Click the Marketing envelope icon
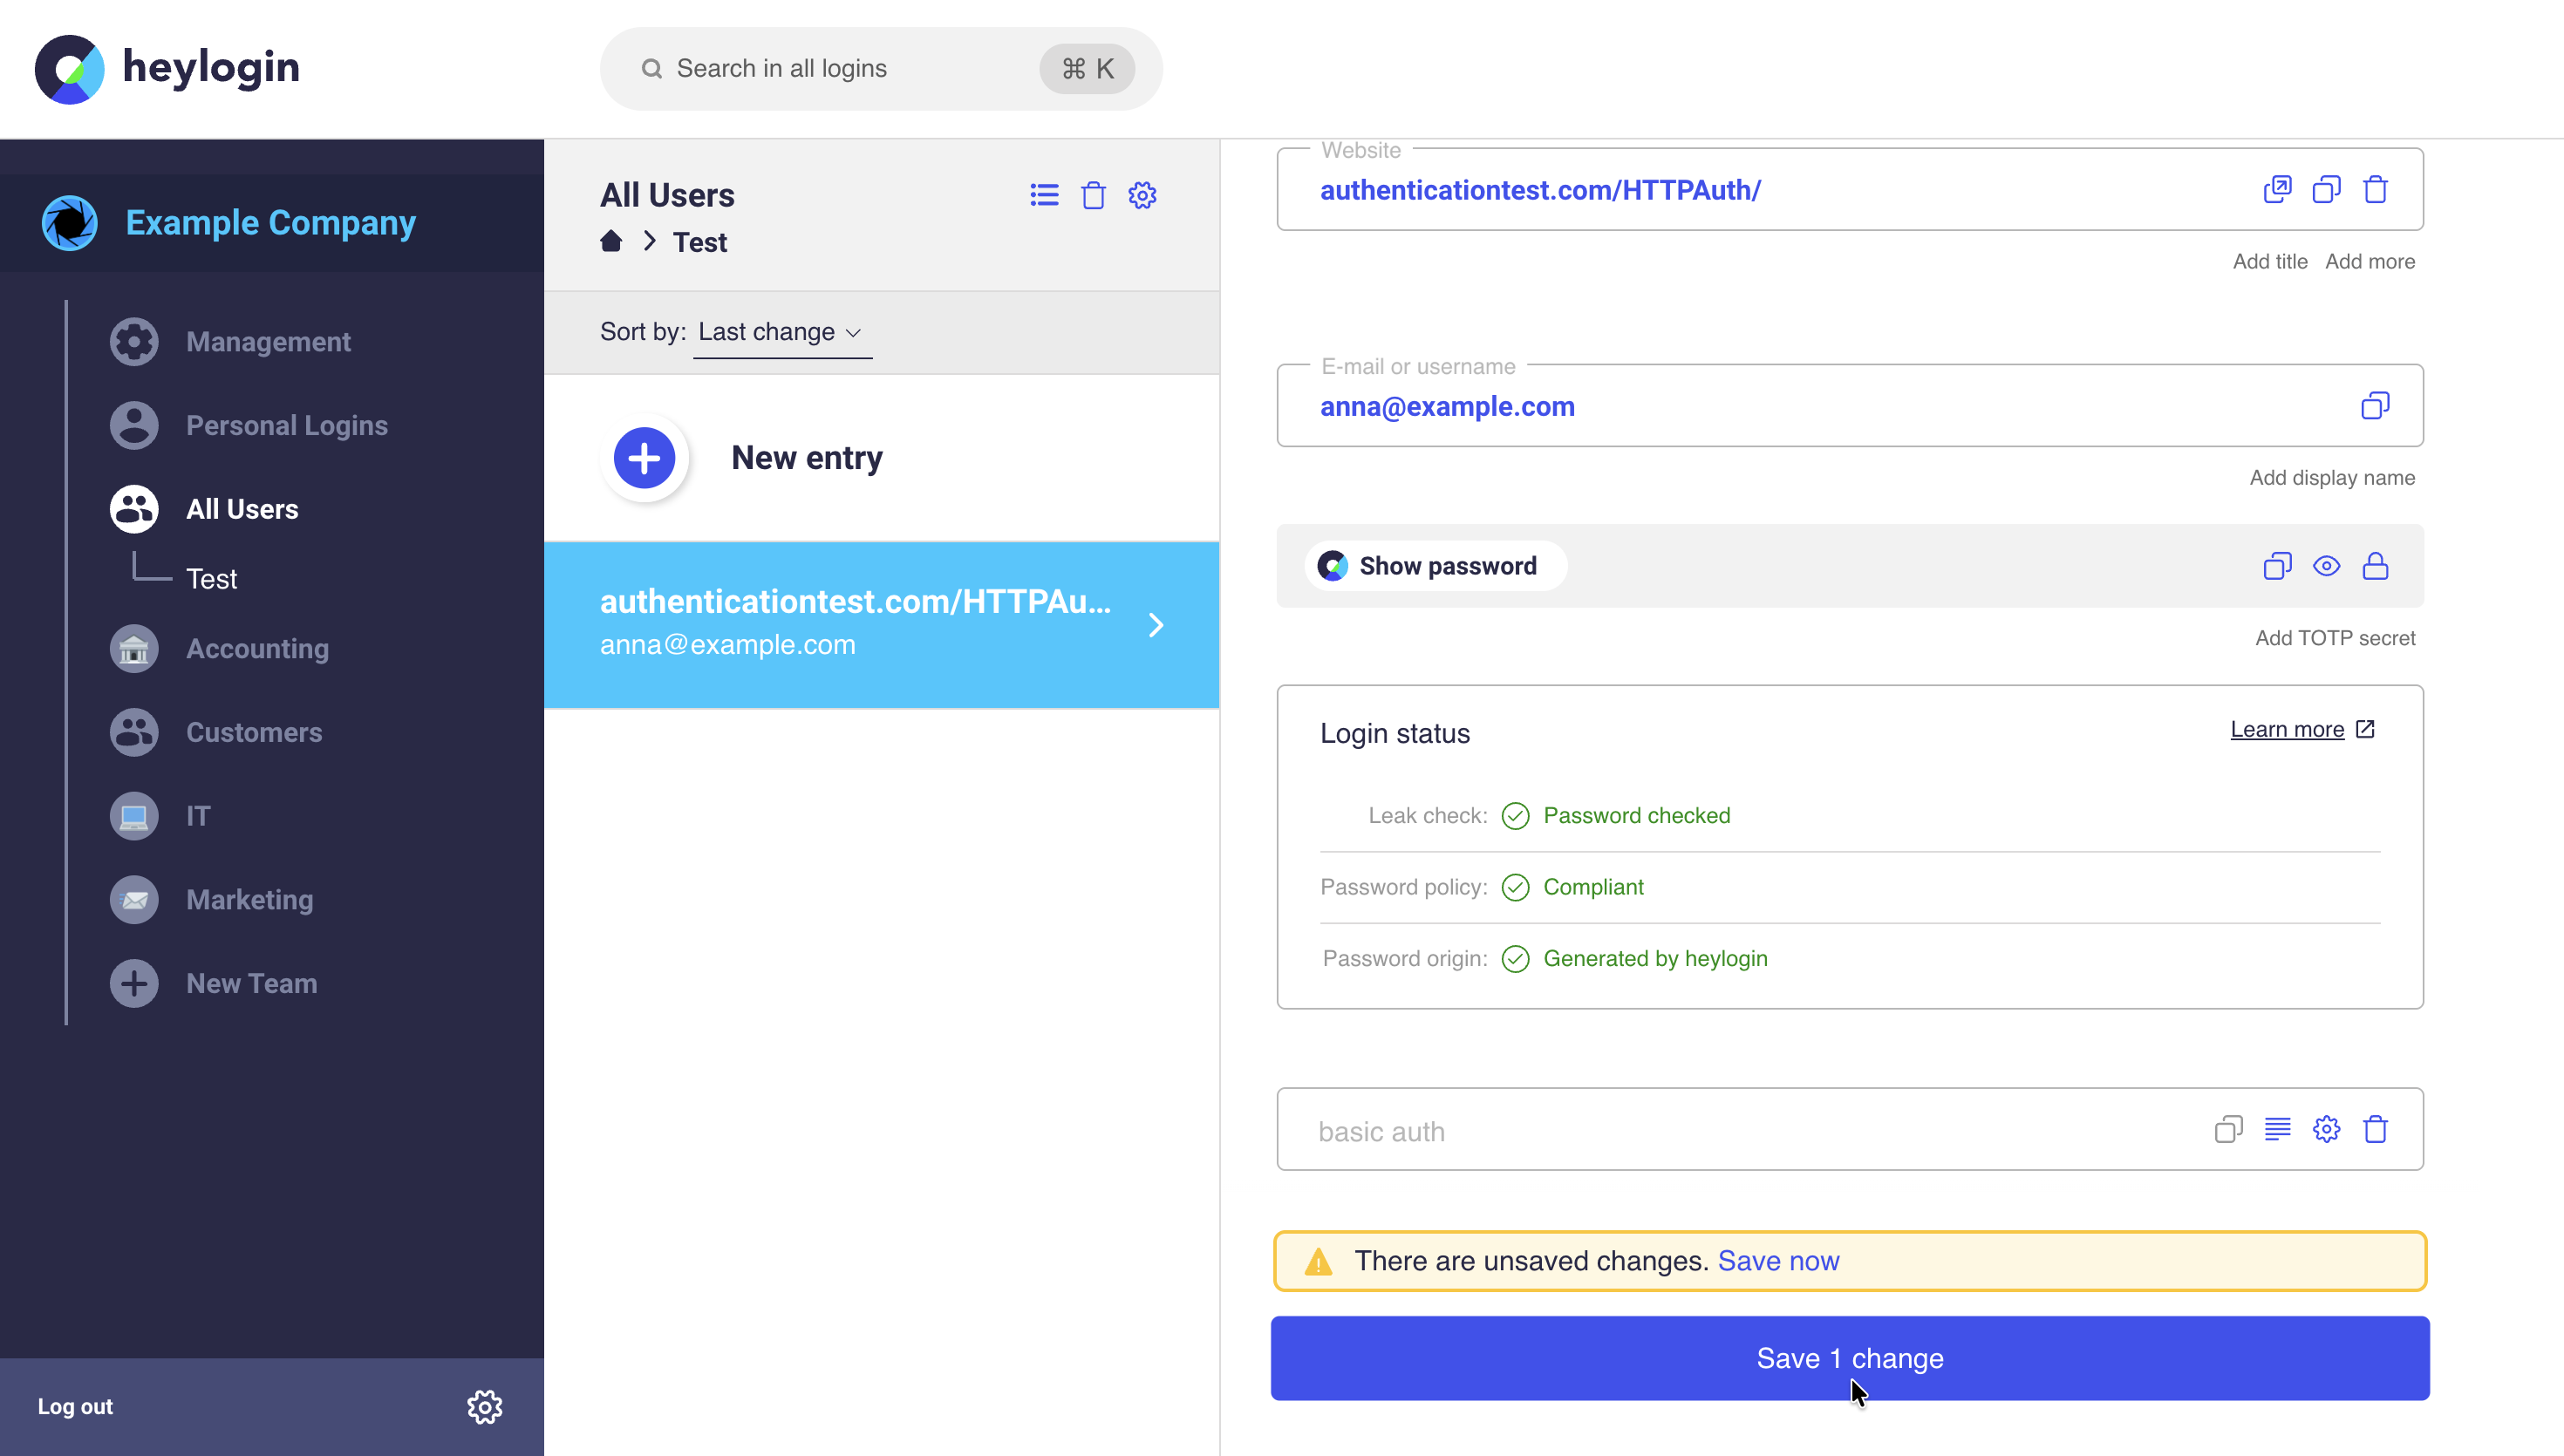The width and height of the screenshot is (2564, 1456). coord(134,900)
